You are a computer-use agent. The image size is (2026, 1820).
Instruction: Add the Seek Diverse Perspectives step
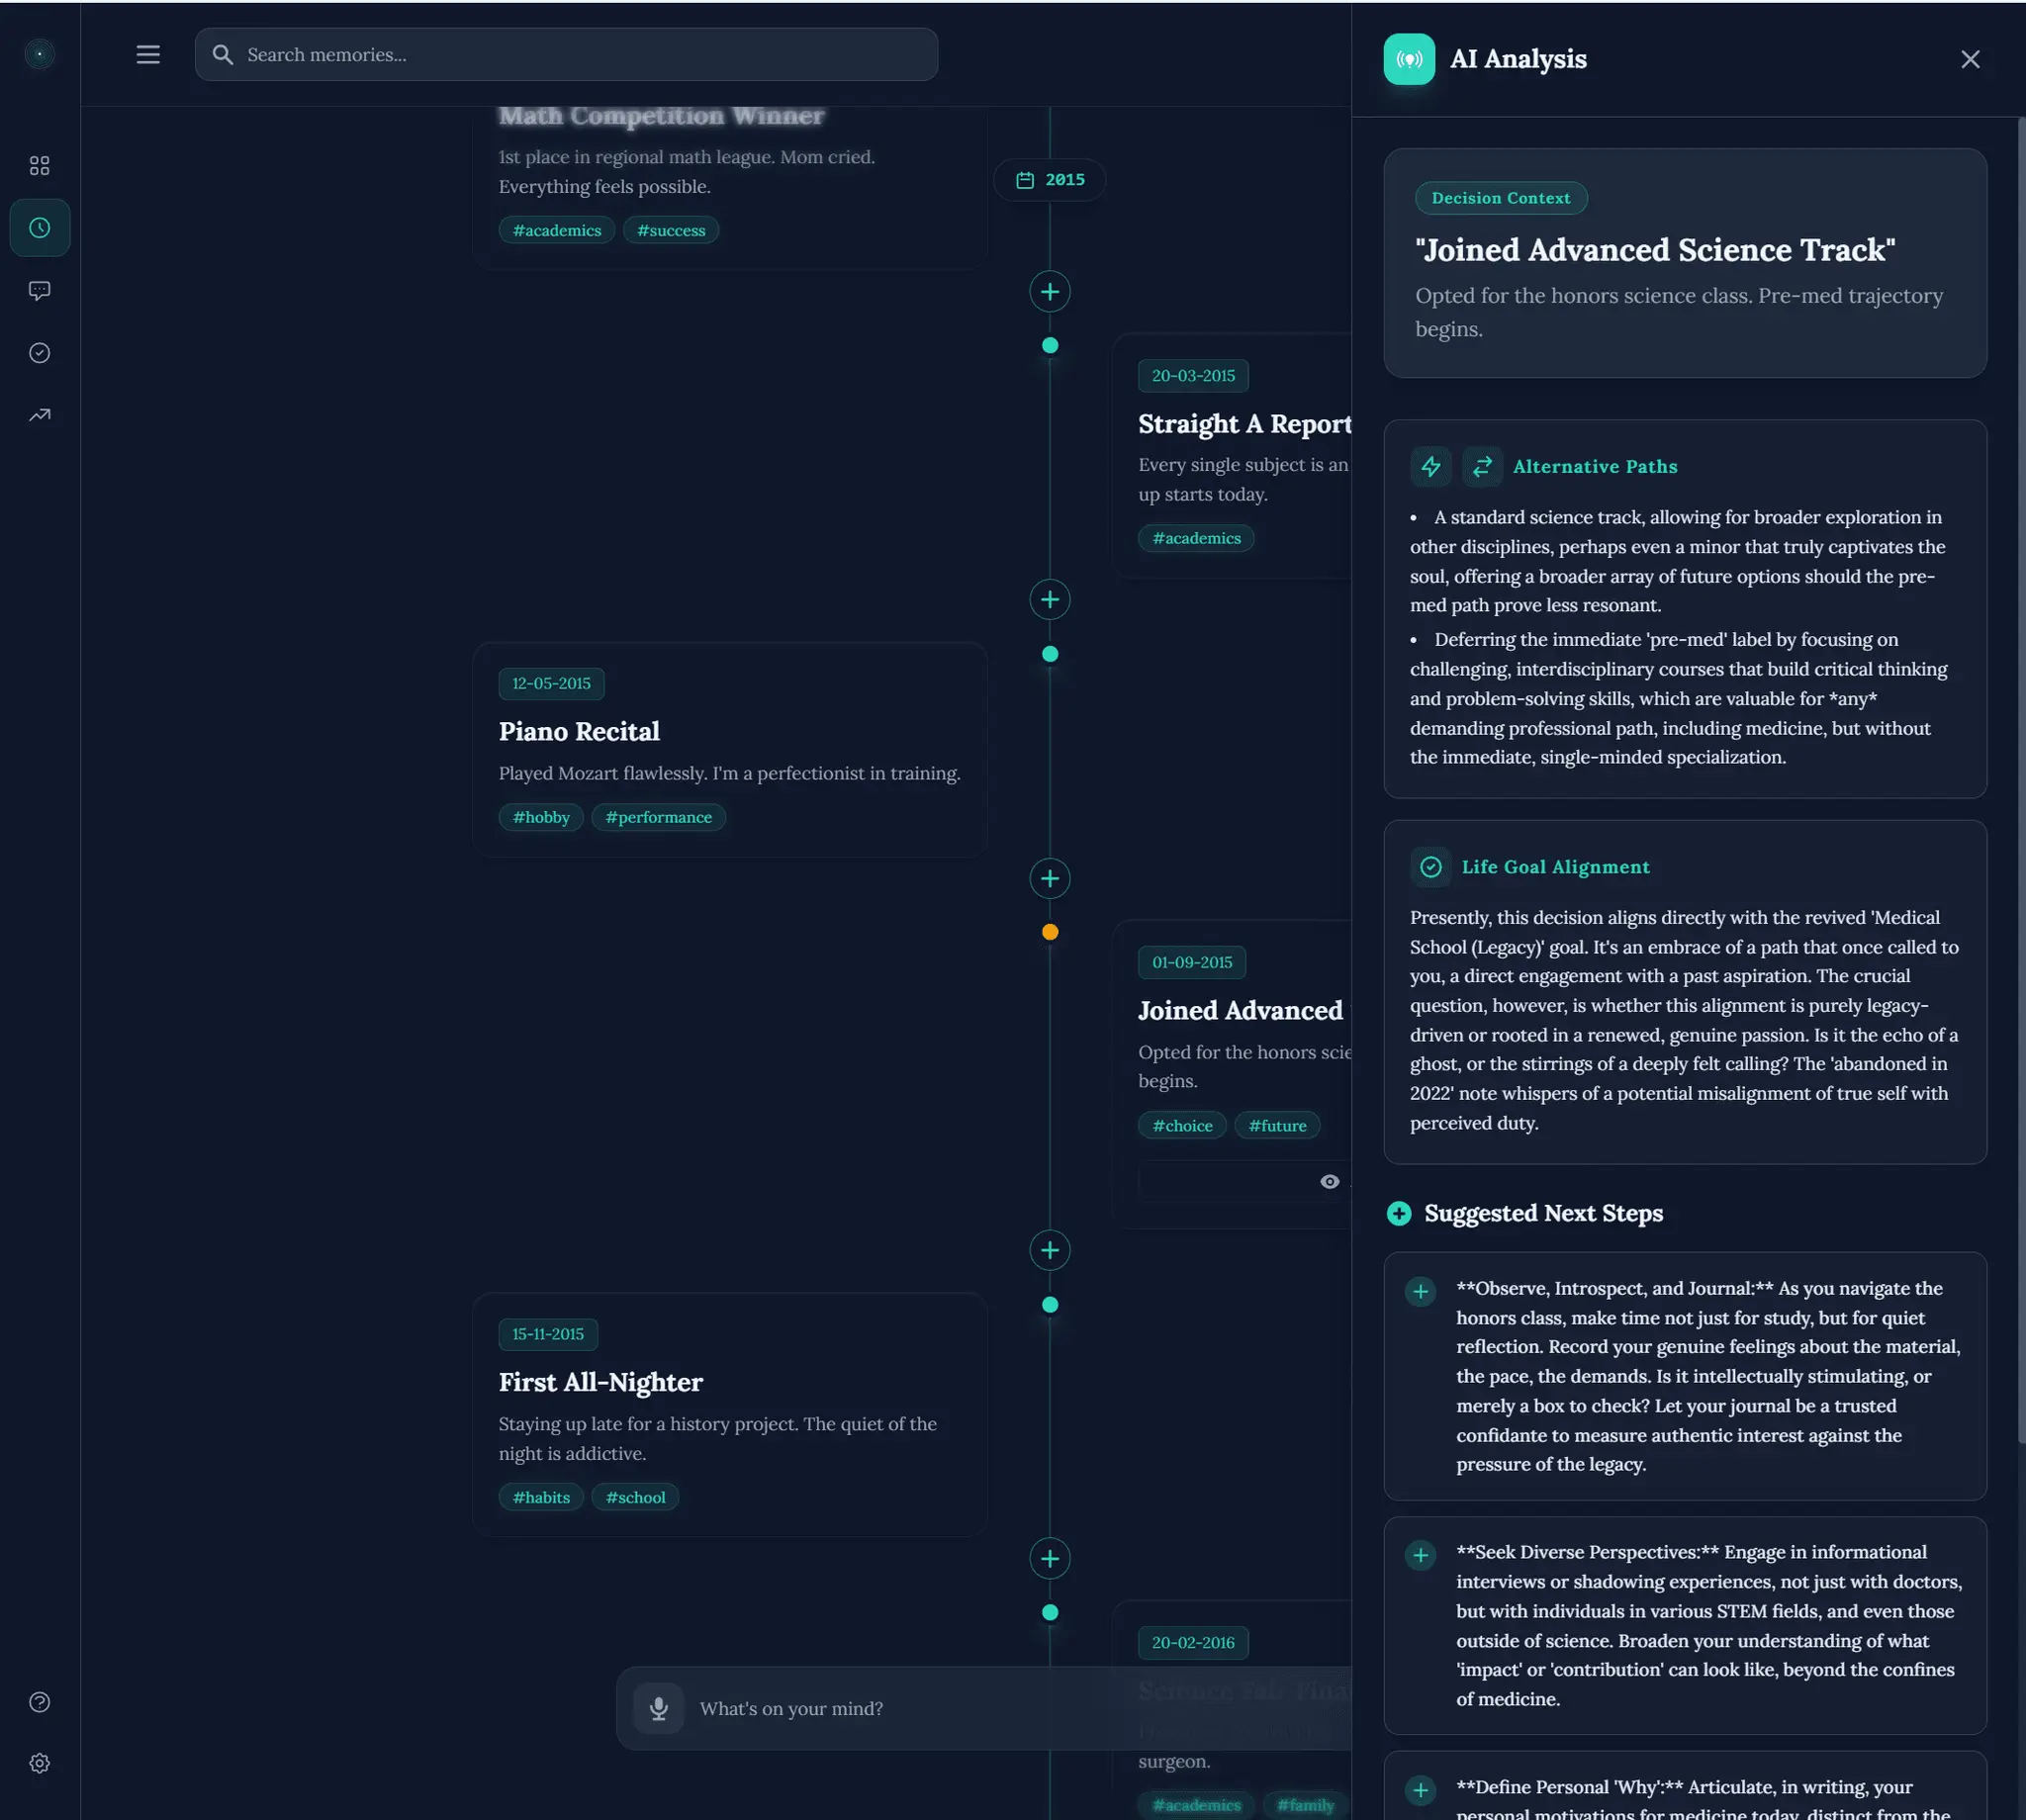coord(1420,1555)
